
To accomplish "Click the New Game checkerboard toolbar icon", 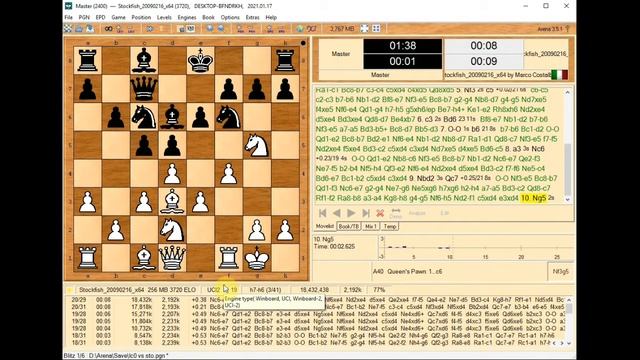I will tap(68, 29).
